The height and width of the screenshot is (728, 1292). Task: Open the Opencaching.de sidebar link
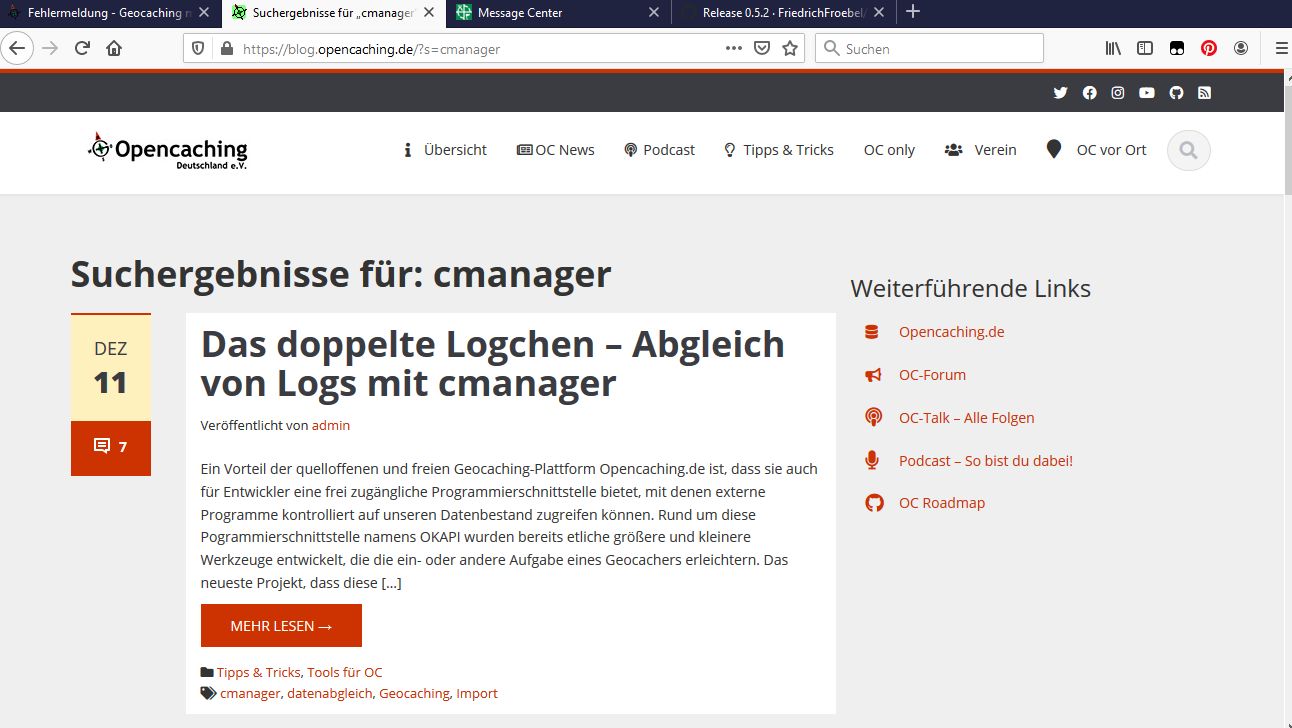[951, 332]
